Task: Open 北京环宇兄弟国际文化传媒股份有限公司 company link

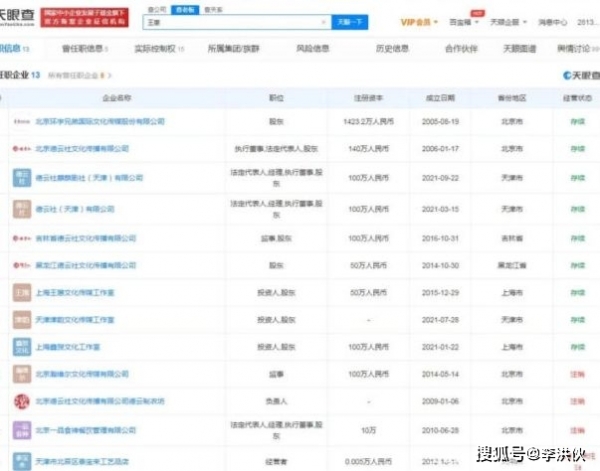Action: 100,122
